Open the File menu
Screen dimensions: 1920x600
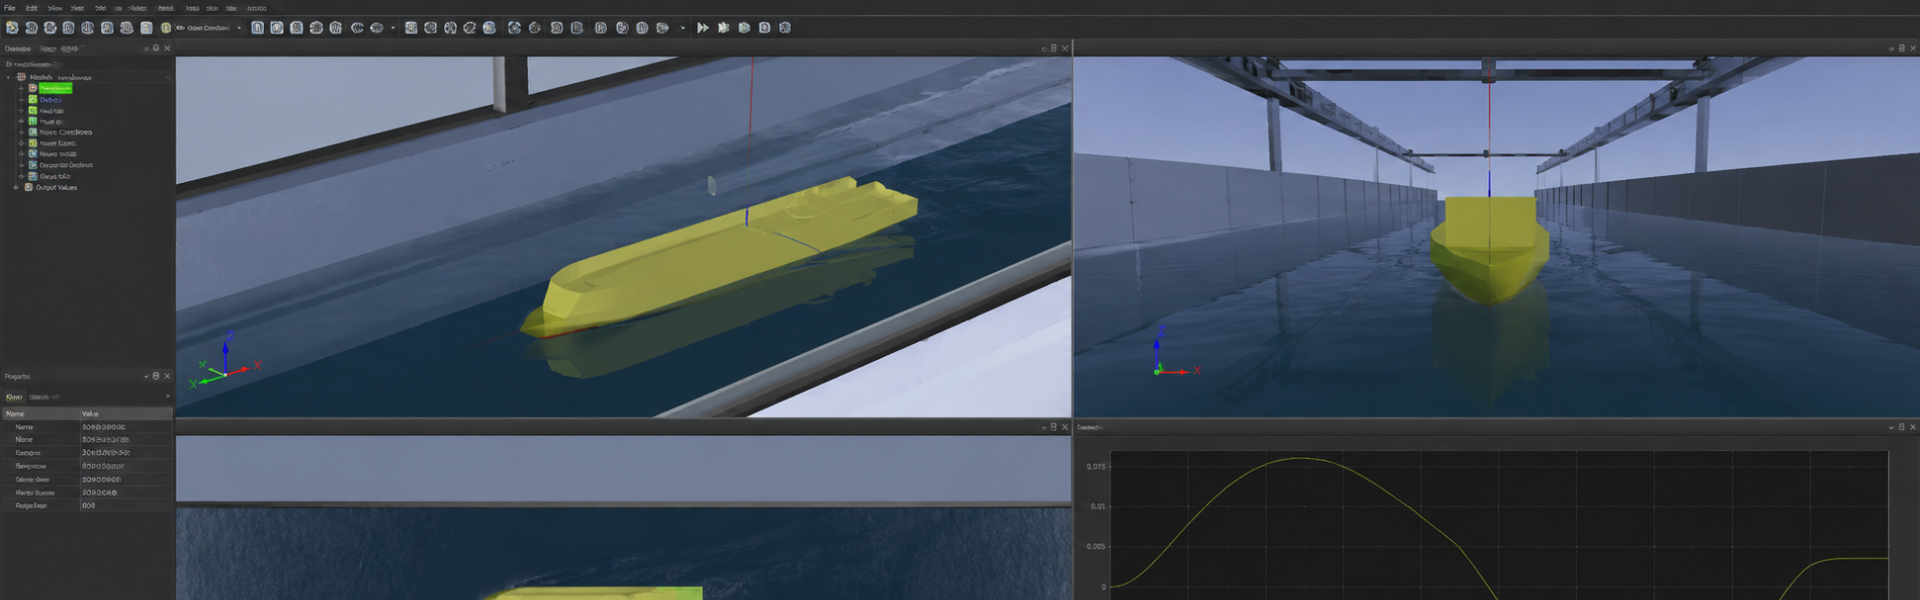coord(10,8)
